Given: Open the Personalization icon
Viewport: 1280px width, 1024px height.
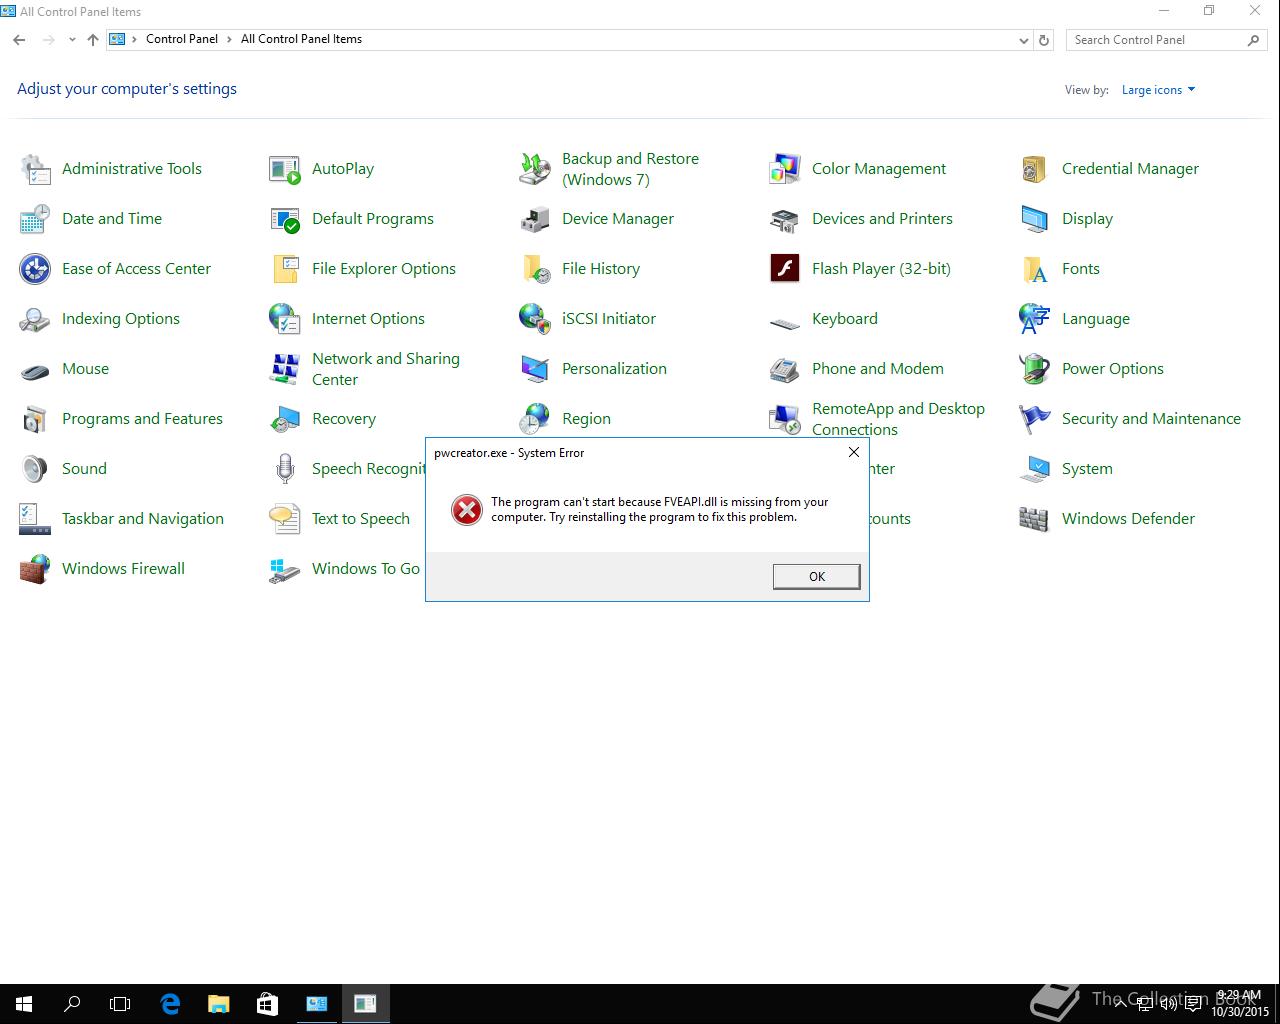Looking at the screenshot, I should click(x=535, y=369).
